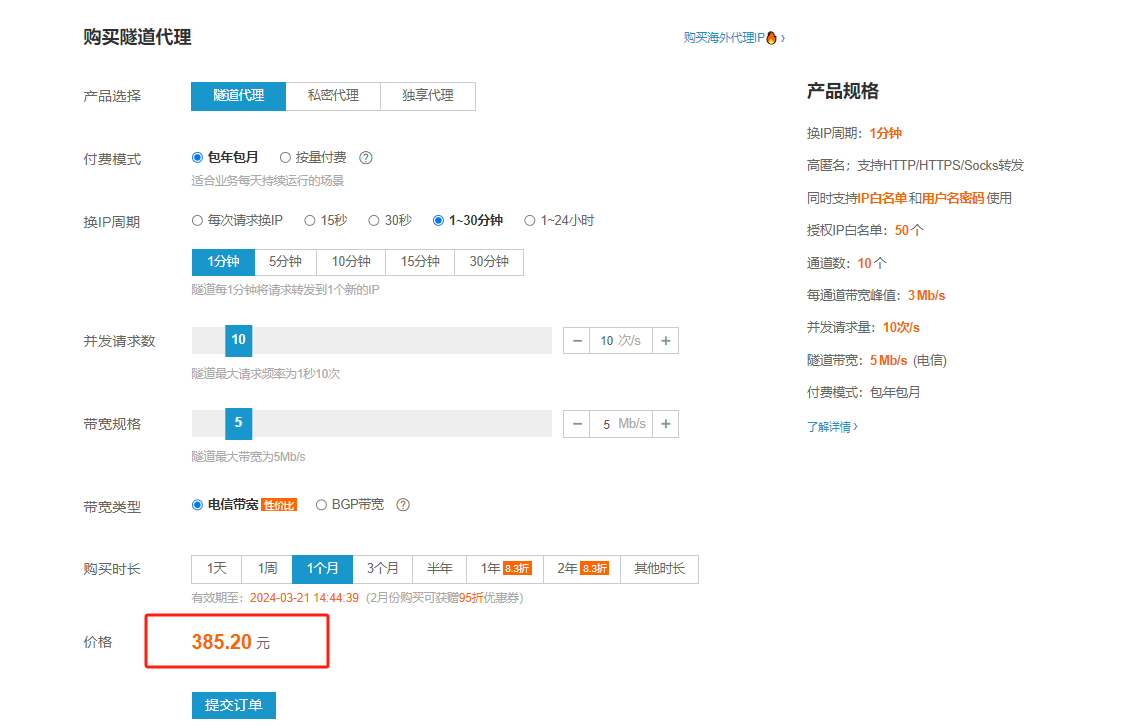Focus the 带宽规格 value field showing 5
Viewport: 1122px width, 726px height.
621,424
